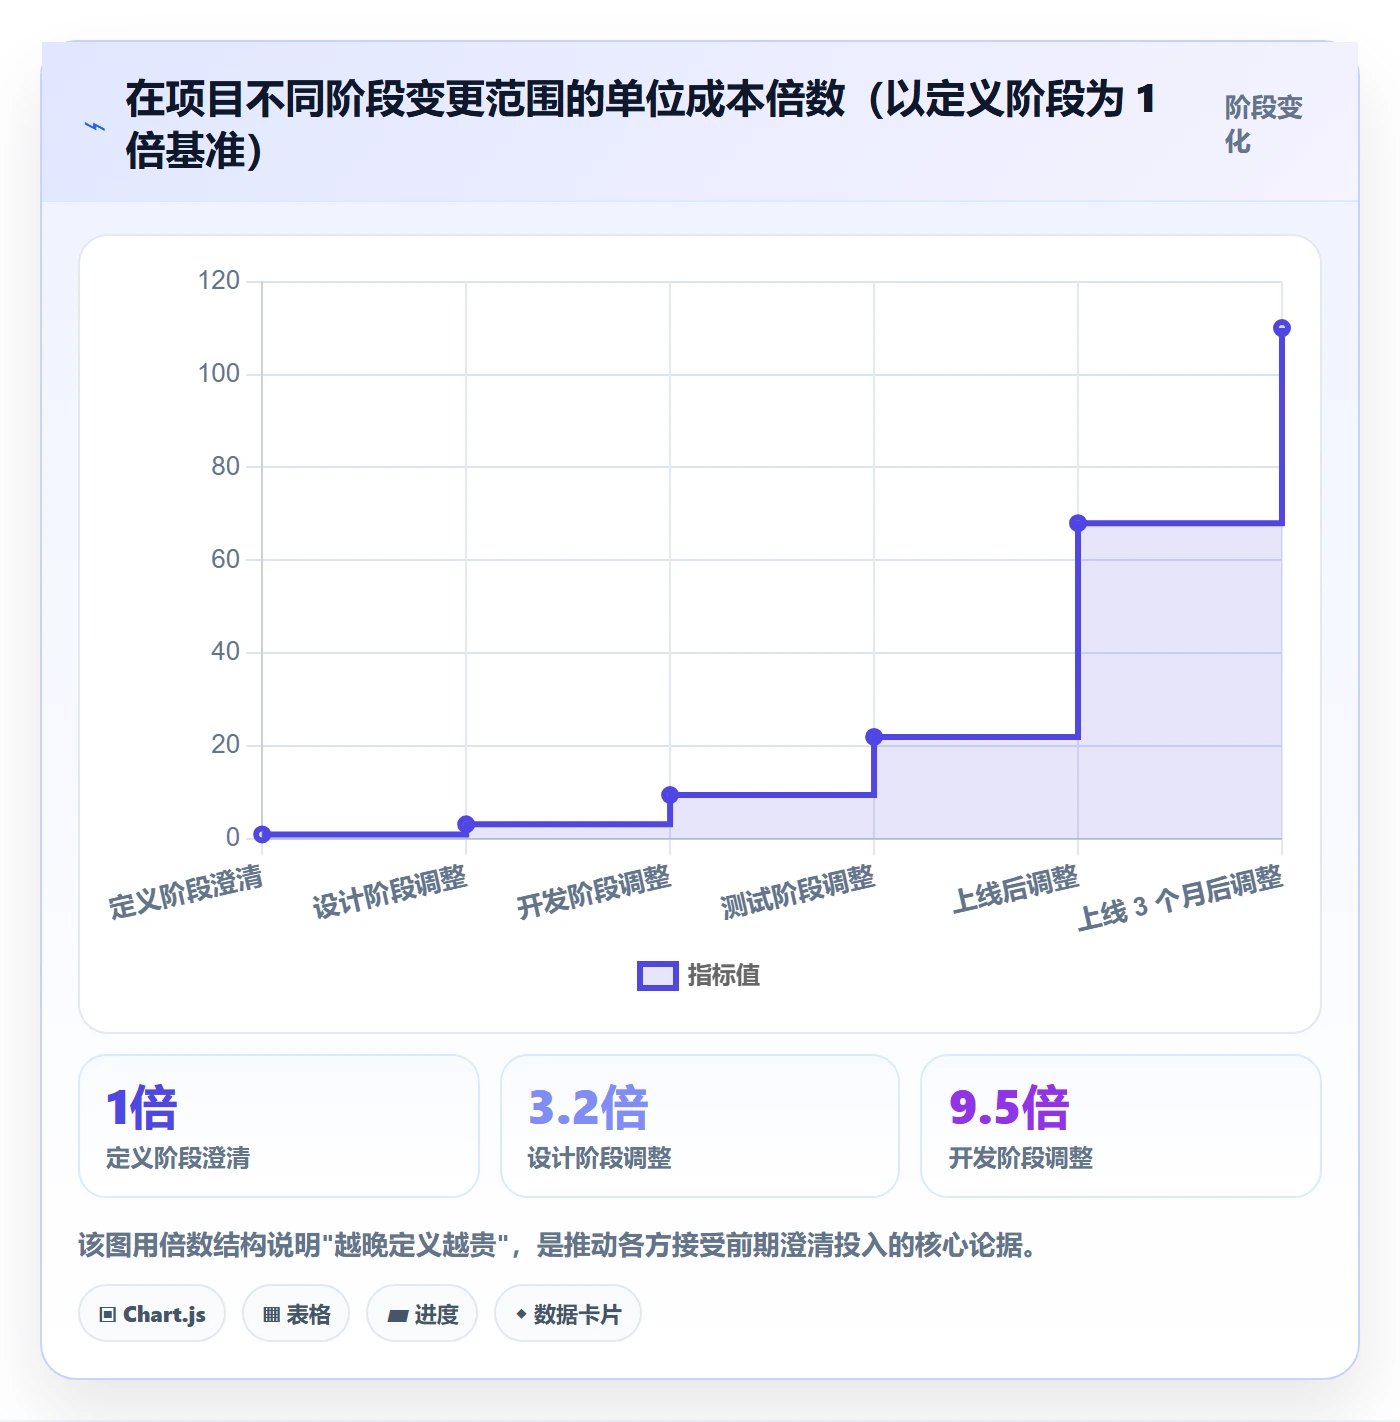Click the 上线 3 个月后调整 x-axis label
This screenshot has width=1400, height=1422.
point(1180,898)
